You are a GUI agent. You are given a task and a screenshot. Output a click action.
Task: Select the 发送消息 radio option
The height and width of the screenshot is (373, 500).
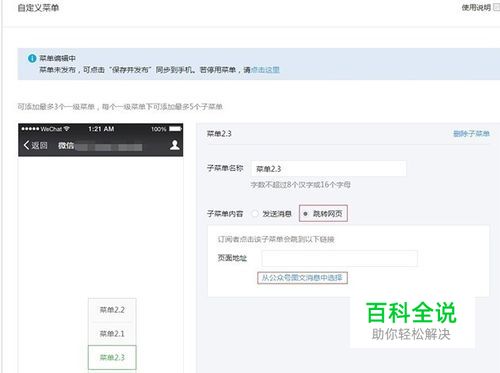(255, 214)
